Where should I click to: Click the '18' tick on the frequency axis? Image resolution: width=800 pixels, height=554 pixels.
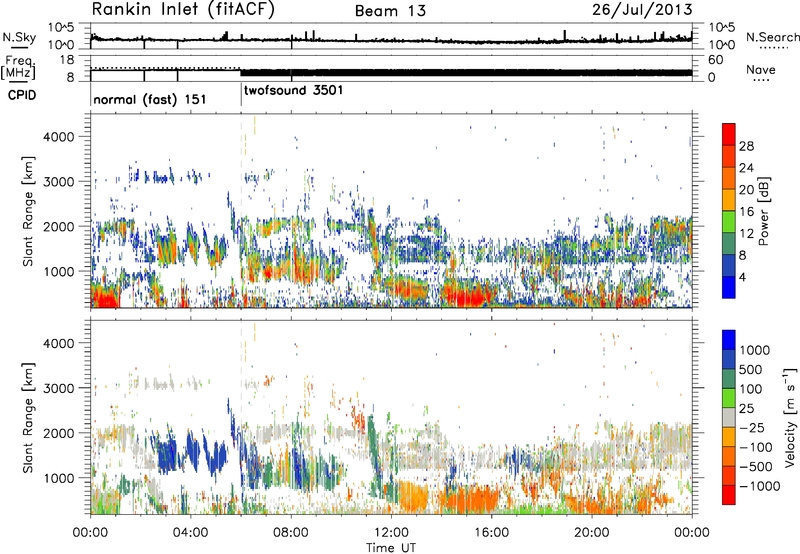pyautogui.click(x=67, y=60)
